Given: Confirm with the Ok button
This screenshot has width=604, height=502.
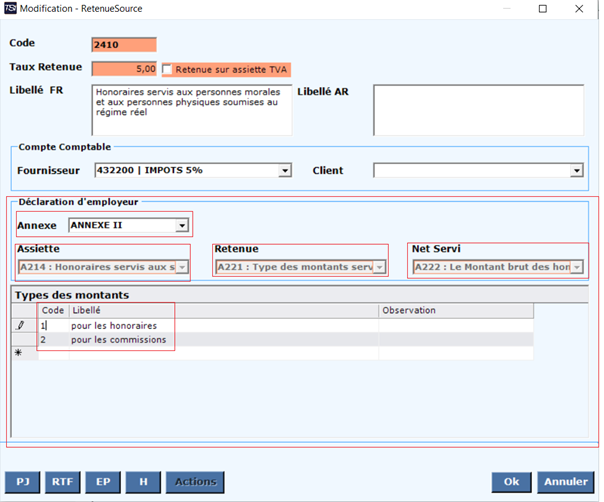Looking at the screenshot, I should (x=512, y=482).
